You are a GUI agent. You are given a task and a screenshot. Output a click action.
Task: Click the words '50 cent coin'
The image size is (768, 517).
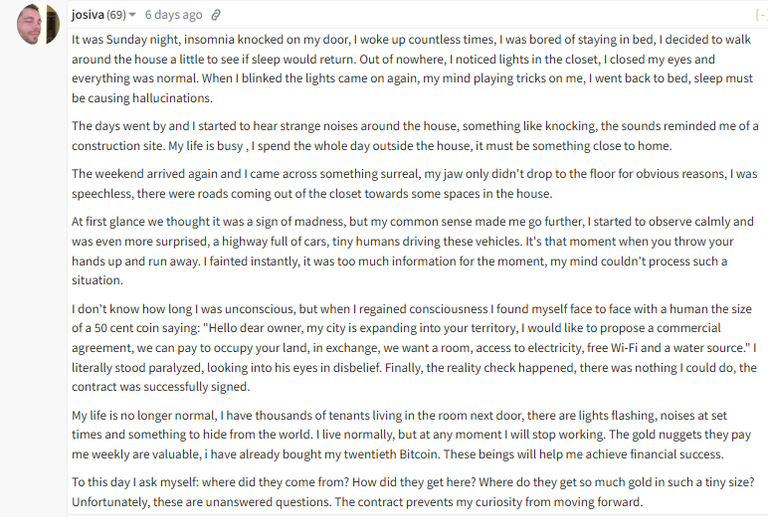[x=127, y=328]
